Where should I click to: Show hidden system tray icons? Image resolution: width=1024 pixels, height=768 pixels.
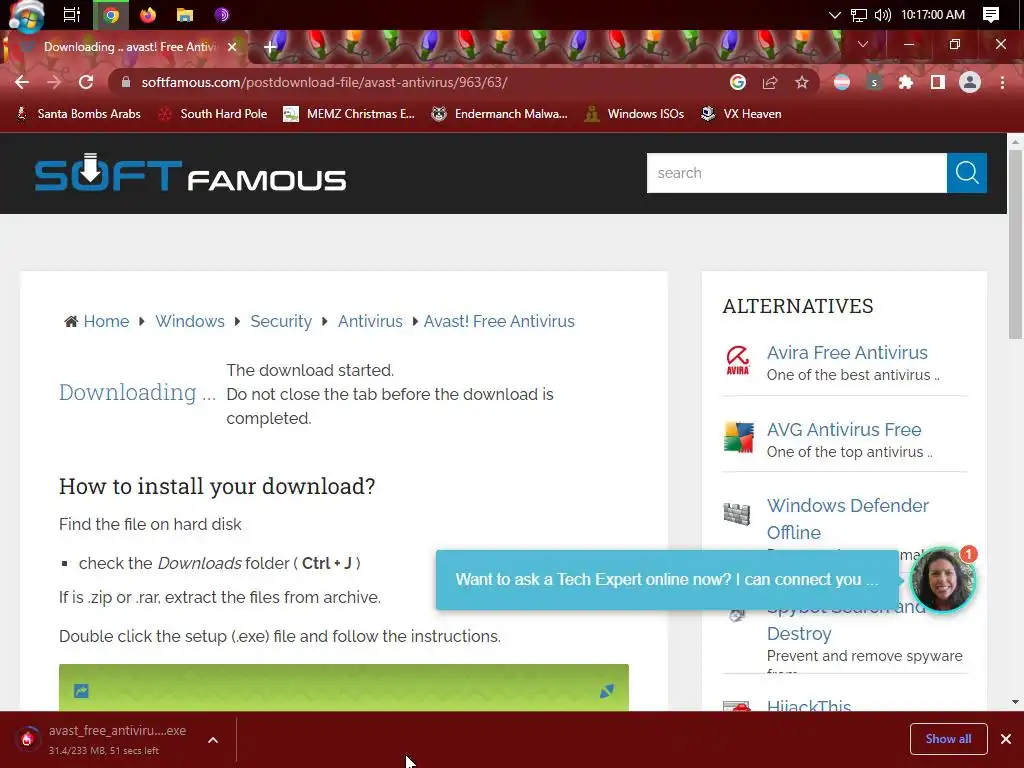coord(834,14)
